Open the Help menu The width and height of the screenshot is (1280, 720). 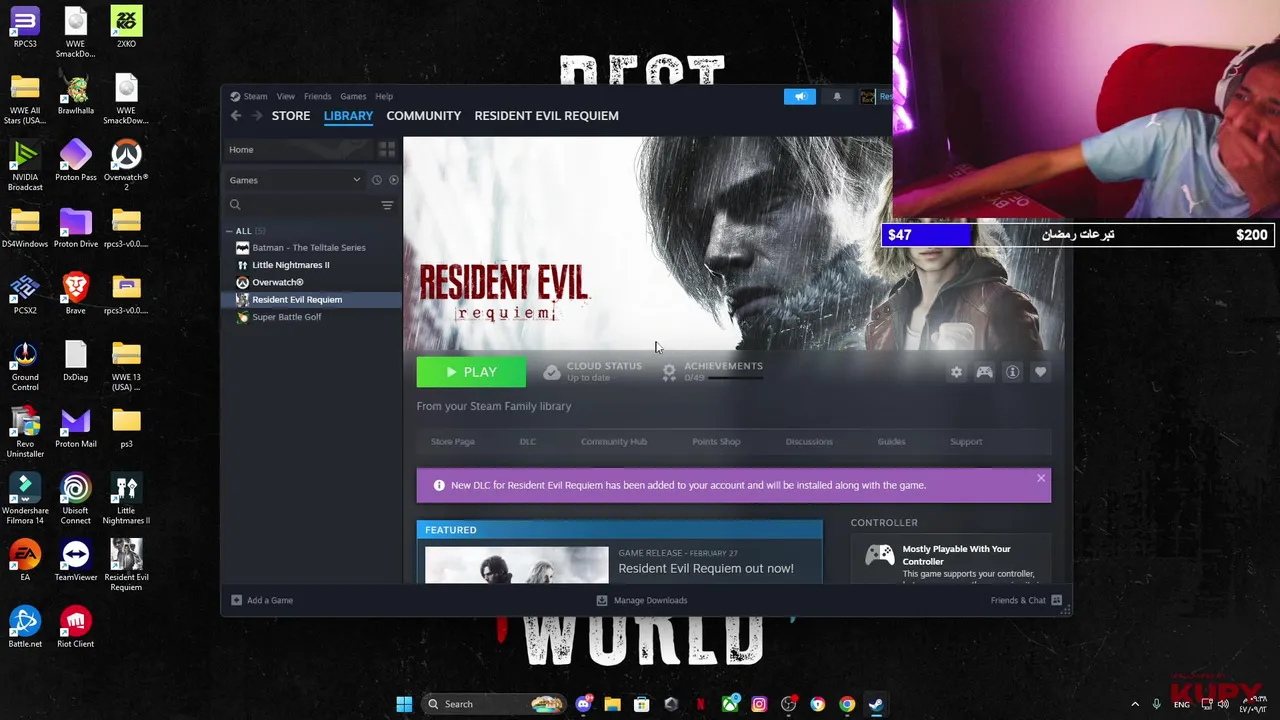pos(384,96)
